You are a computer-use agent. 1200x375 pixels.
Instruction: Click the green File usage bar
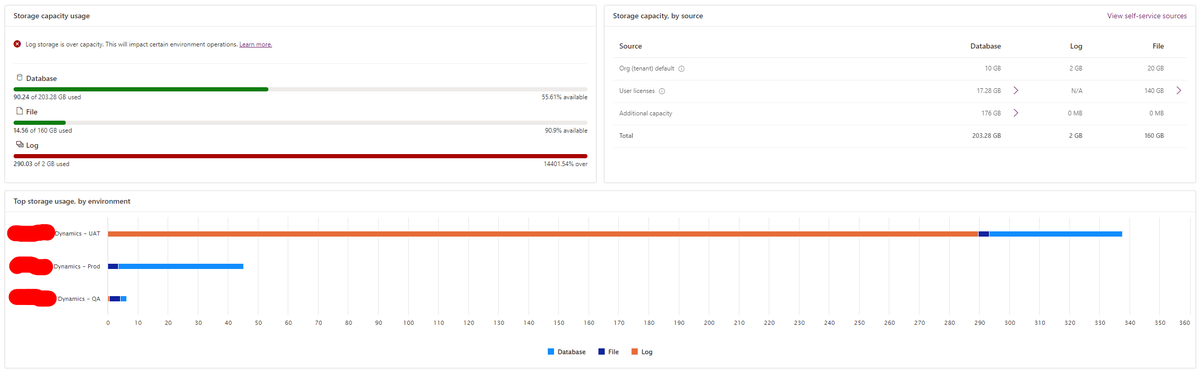pyautogui.click(x=40, y=123)
